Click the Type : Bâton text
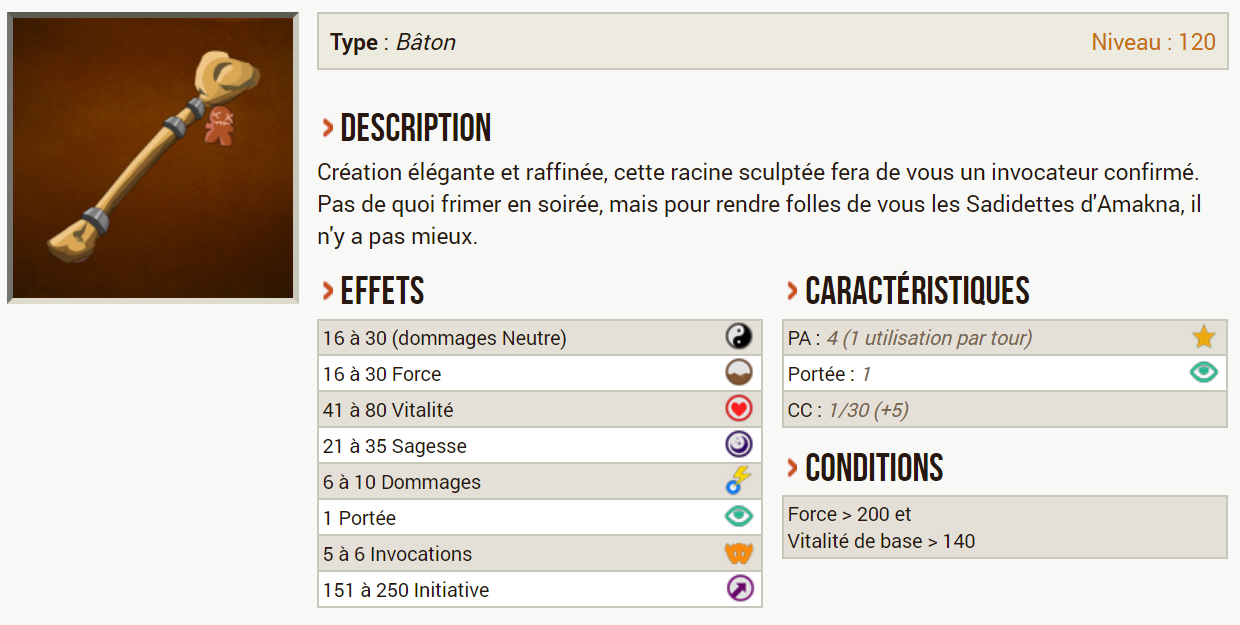 pyautogui.click(x=393, y=42)
